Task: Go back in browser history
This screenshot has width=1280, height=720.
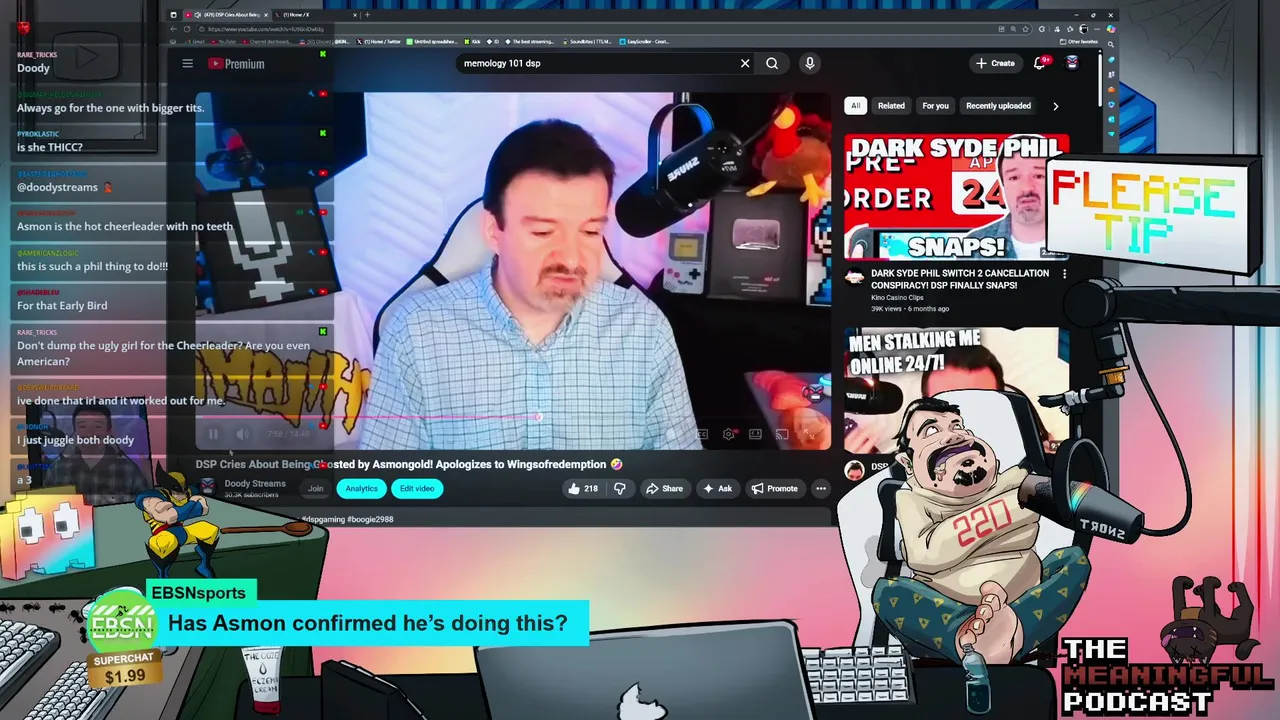Action: [x=174, y=29]
